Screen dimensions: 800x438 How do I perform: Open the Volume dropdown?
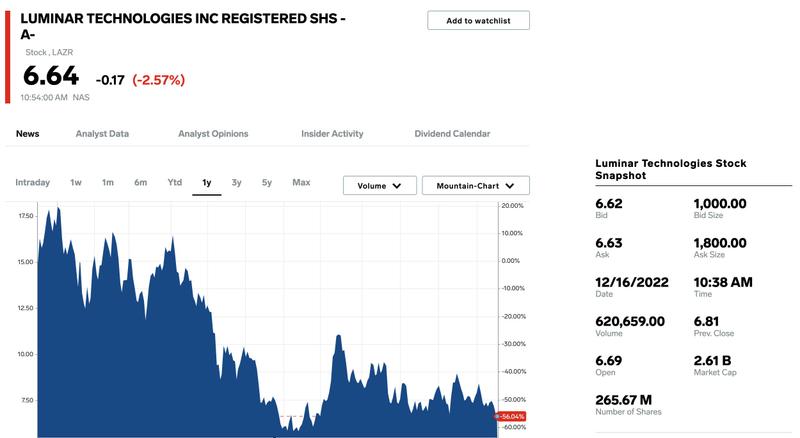(x=380, y=186)
